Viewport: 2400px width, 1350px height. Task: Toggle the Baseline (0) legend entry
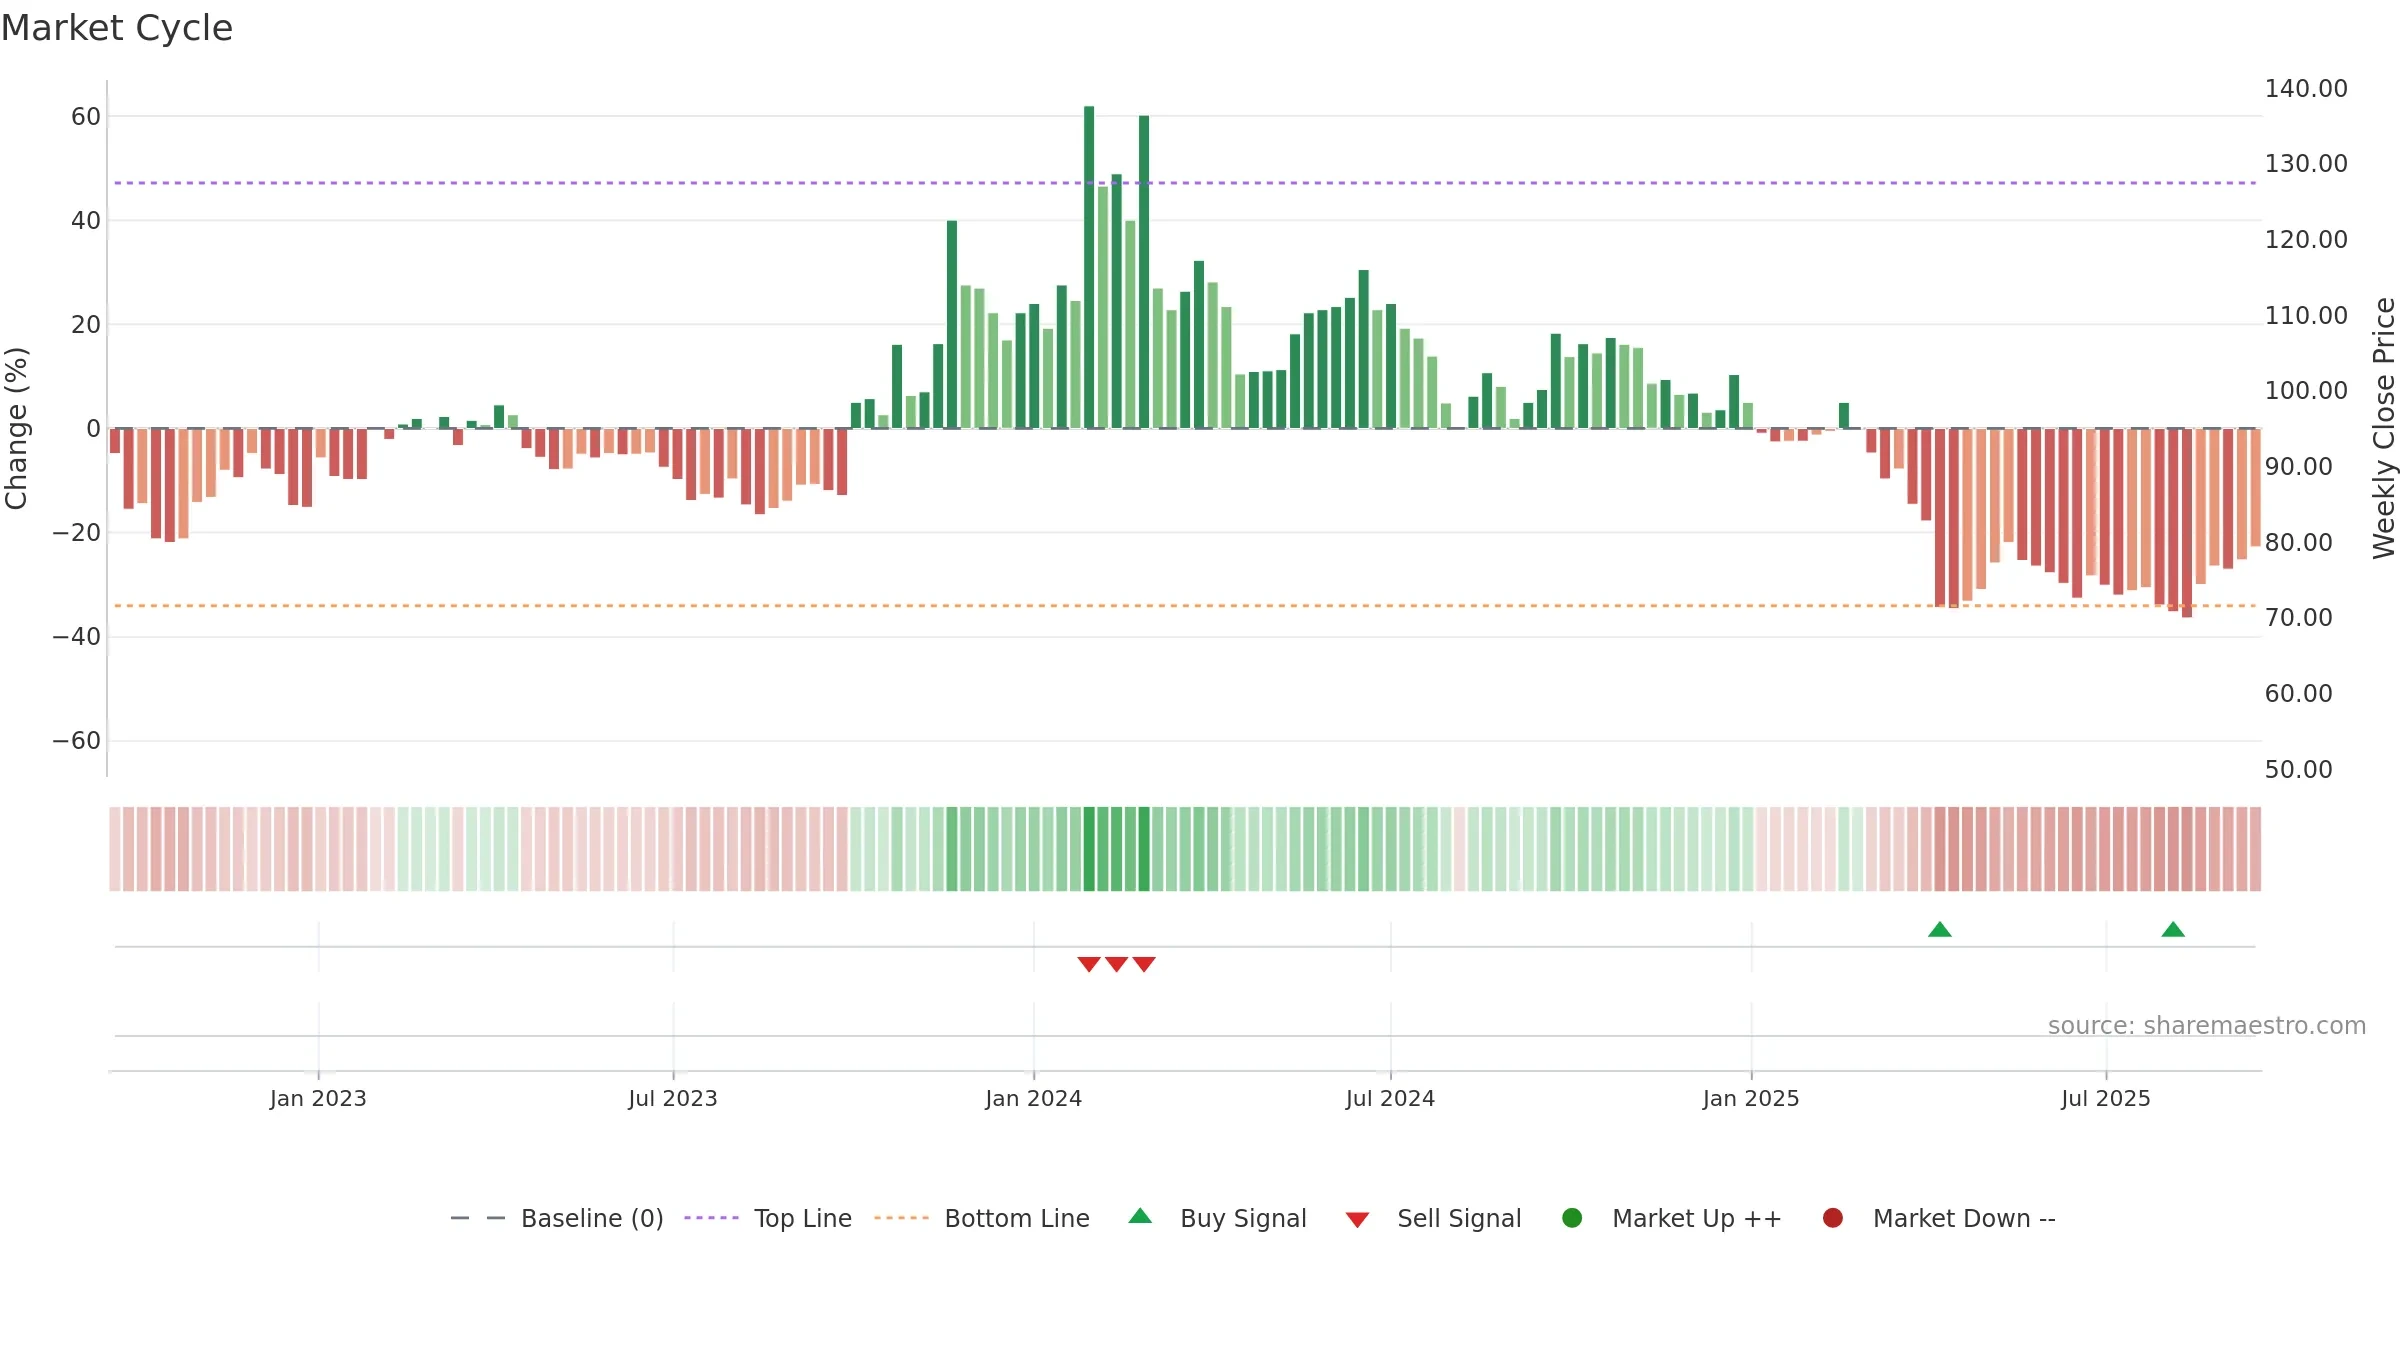(557, 1218)
